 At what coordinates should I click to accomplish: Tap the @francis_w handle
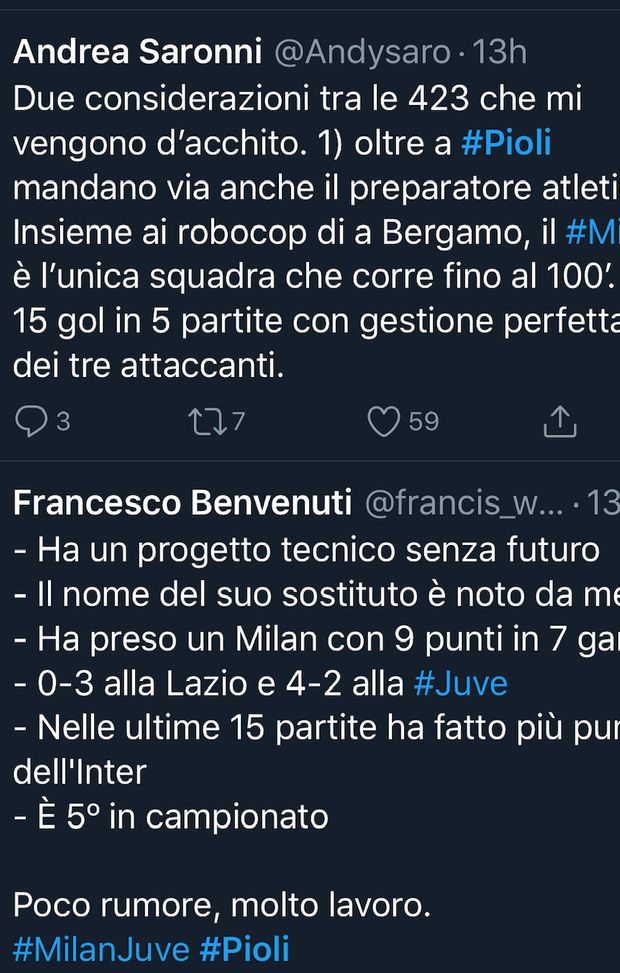pos(463,504)
